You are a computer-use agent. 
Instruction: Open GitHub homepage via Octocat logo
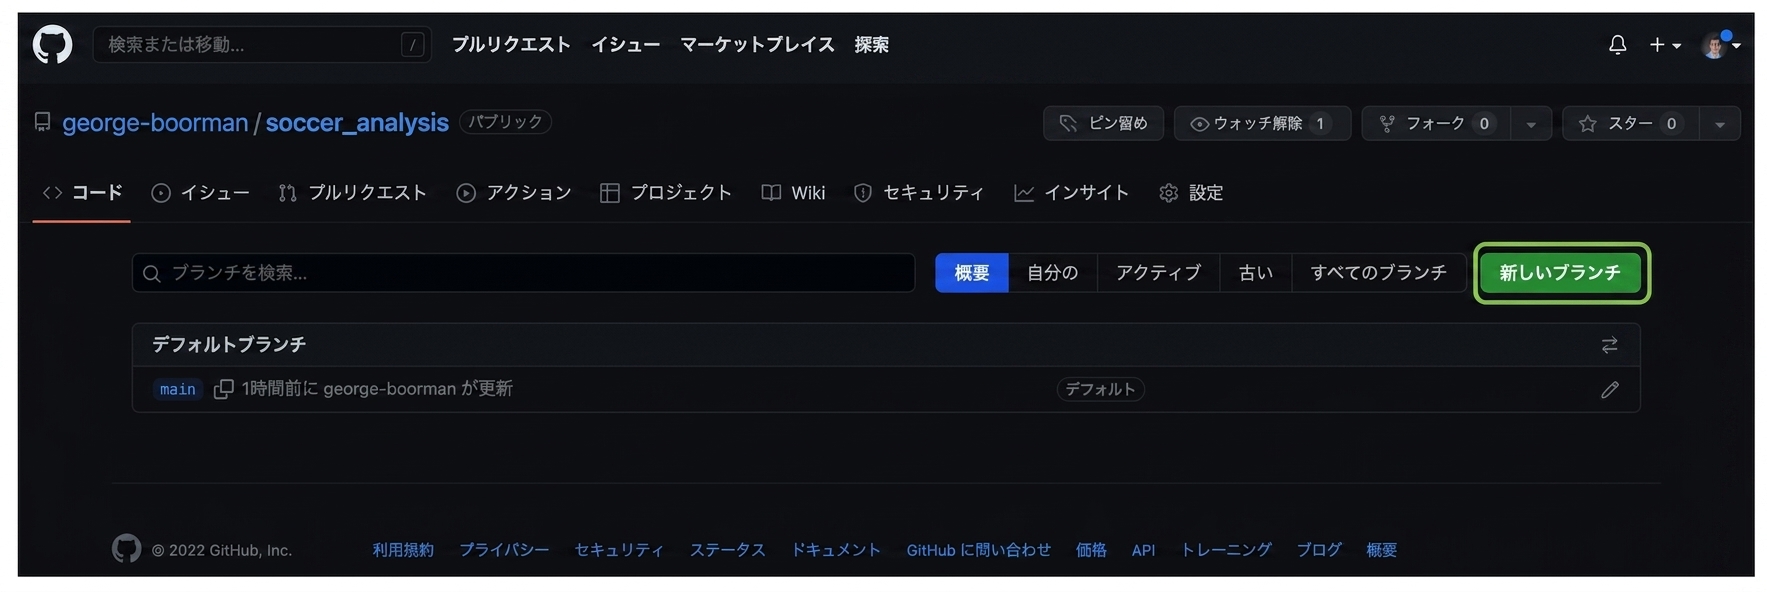52,45
